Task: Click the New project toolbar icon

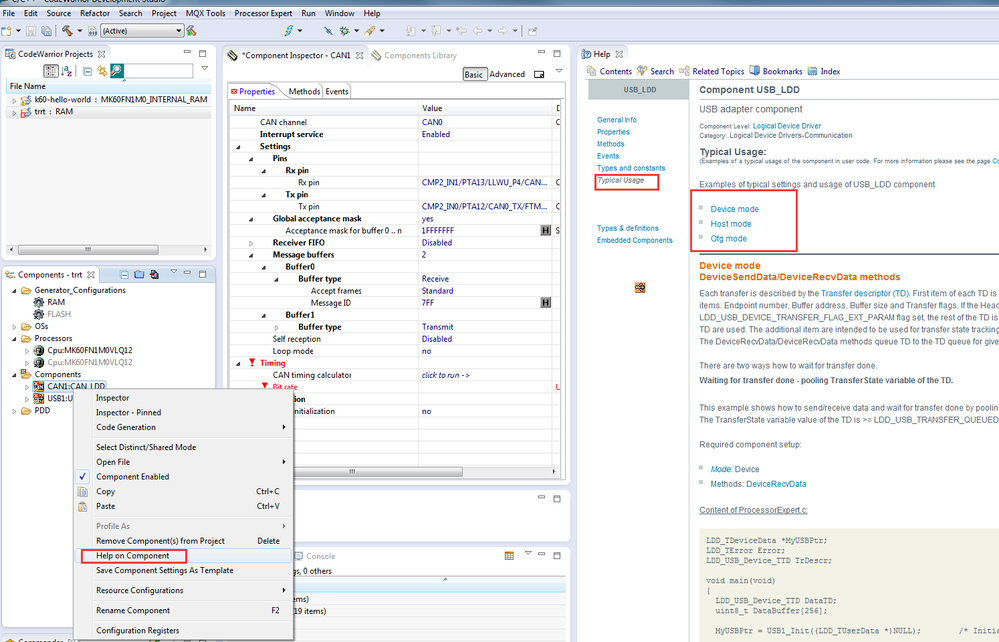Action: coord(7,31)
